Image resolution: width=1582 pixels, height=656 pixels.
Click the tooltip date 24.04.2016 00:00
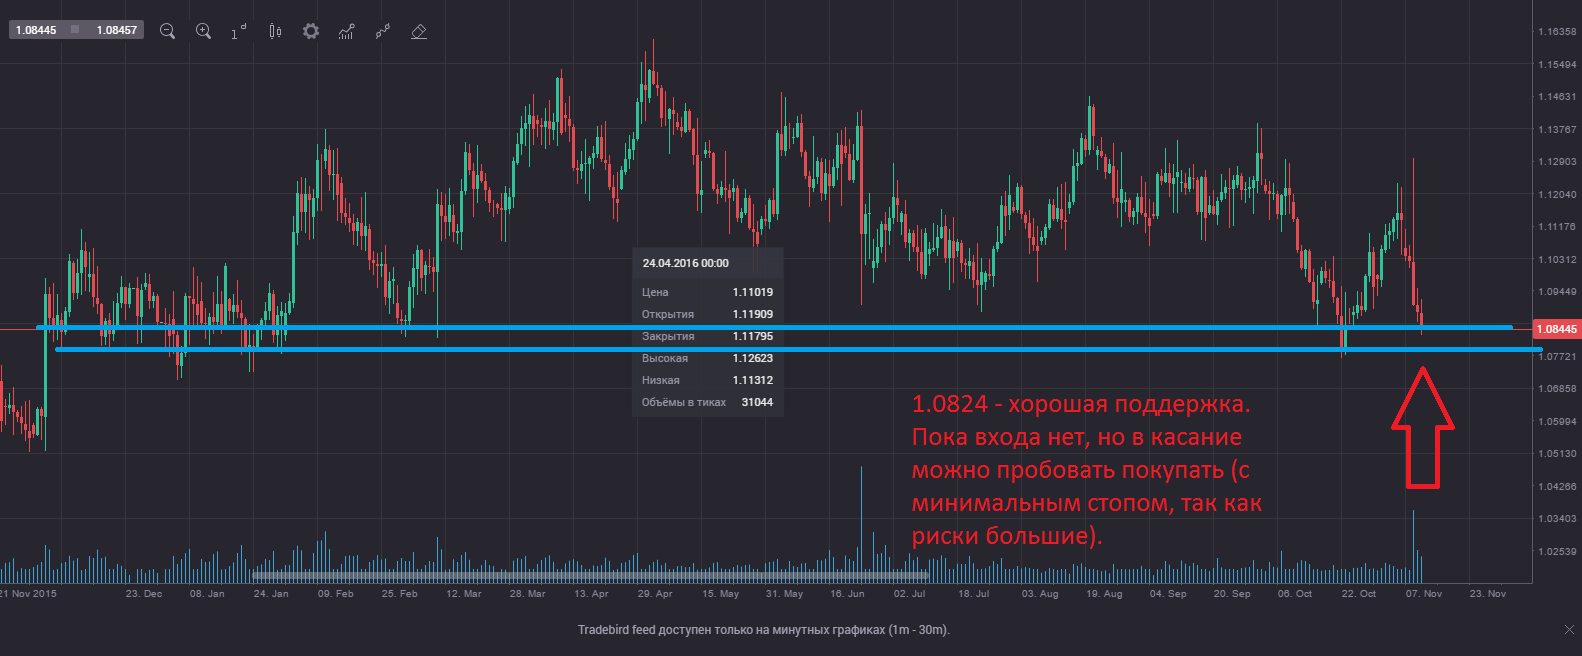[686, 264]
